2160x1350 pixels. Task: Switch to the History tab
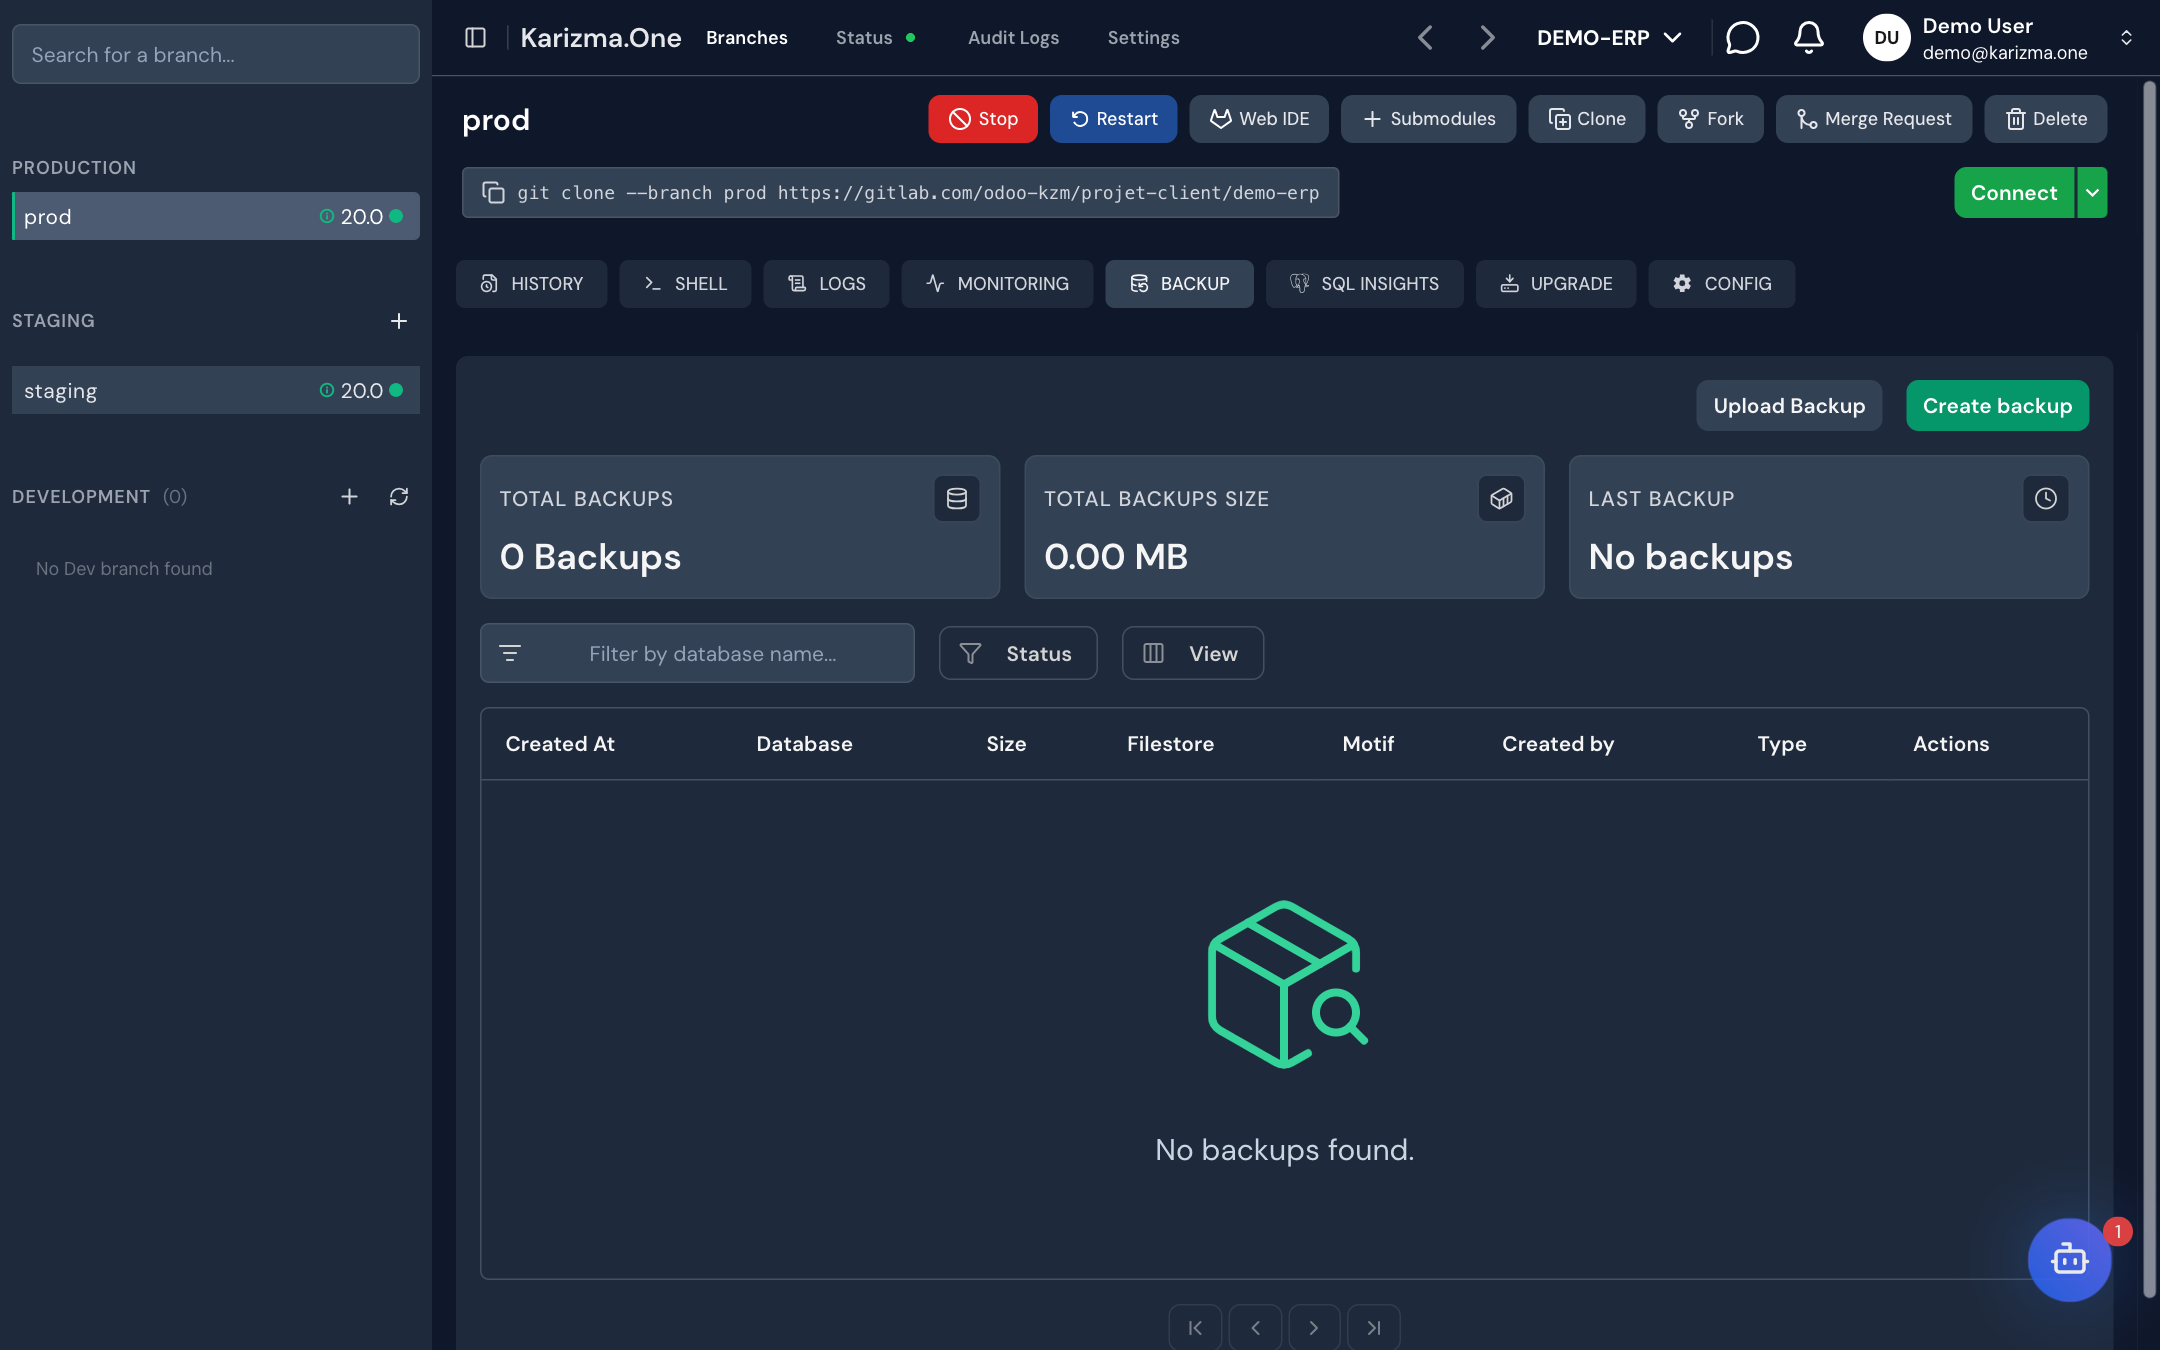531,284
